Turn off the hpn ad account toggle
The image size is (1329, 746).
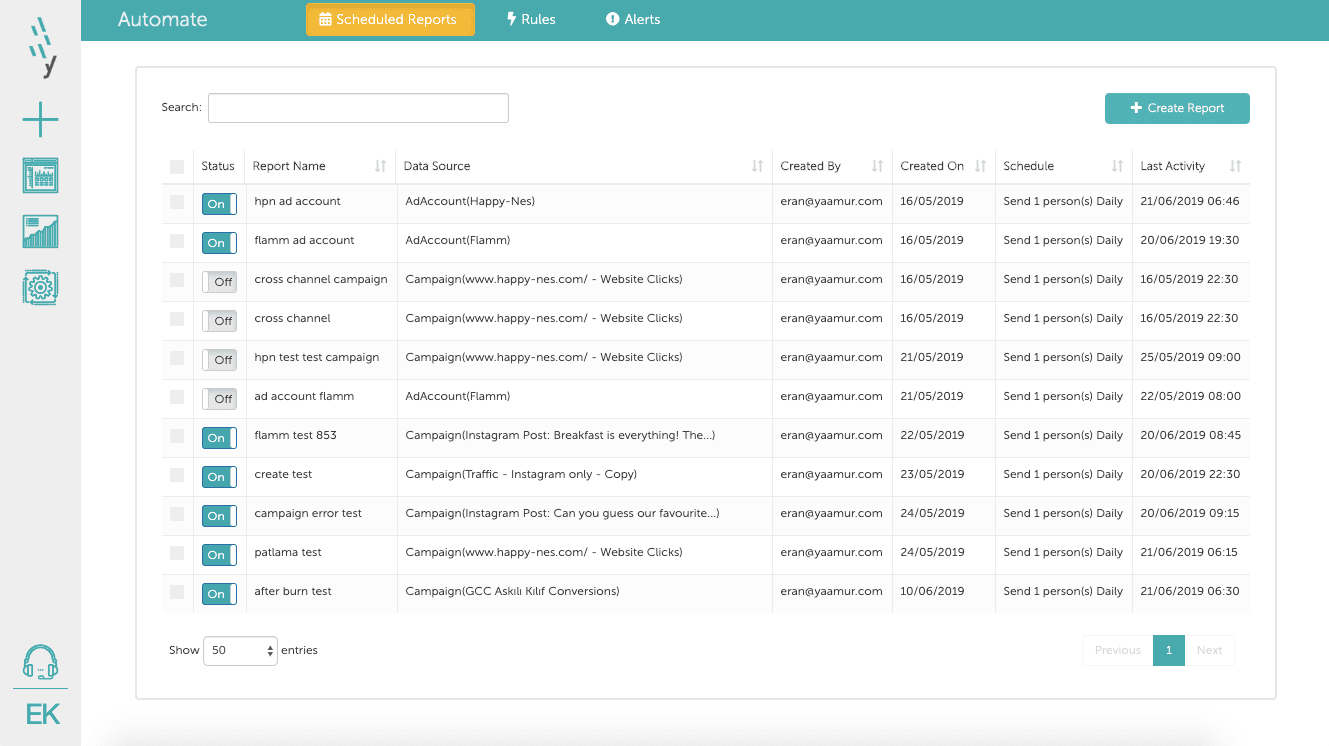[219, 204]
